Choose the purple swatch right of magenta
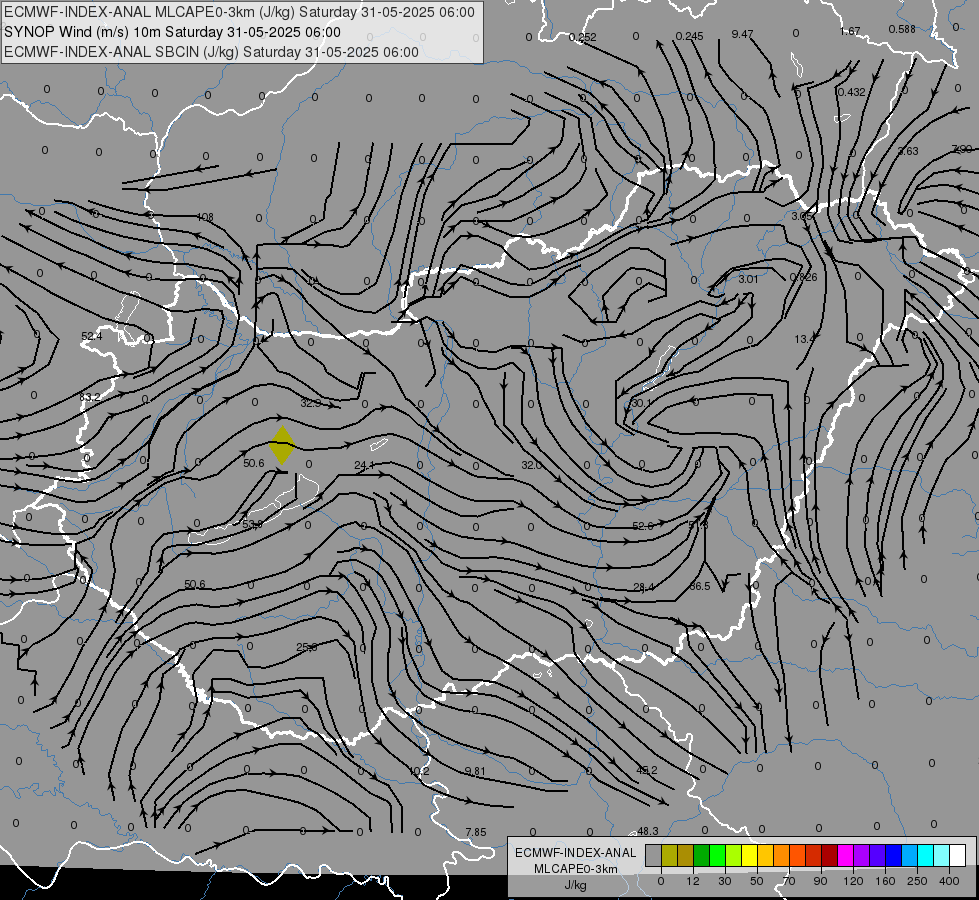This screenshot has height=900, width=979. [x=861, y=855]
